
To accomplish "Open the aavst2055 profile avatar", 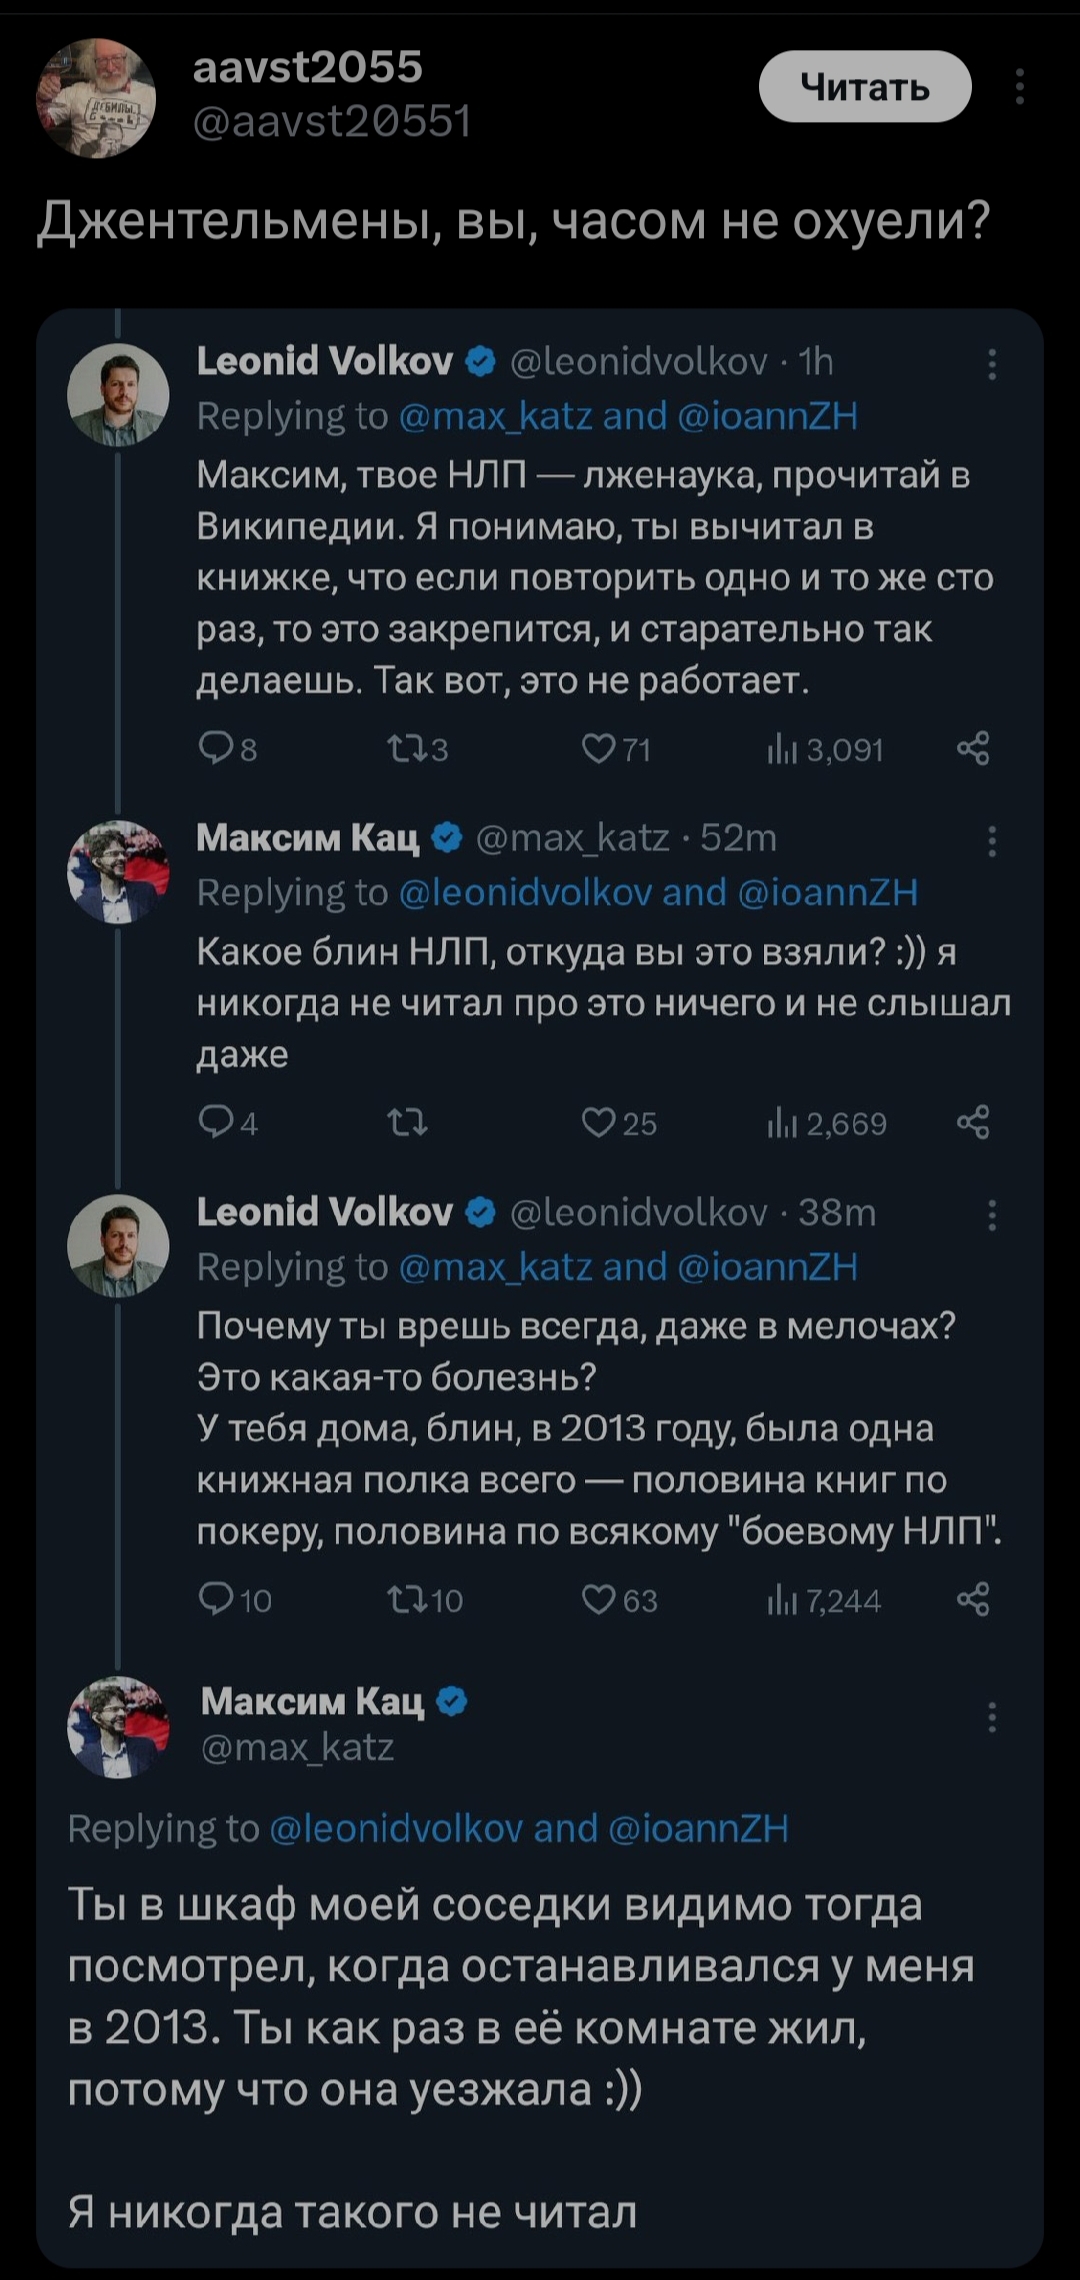I will [x=96, y=98].
